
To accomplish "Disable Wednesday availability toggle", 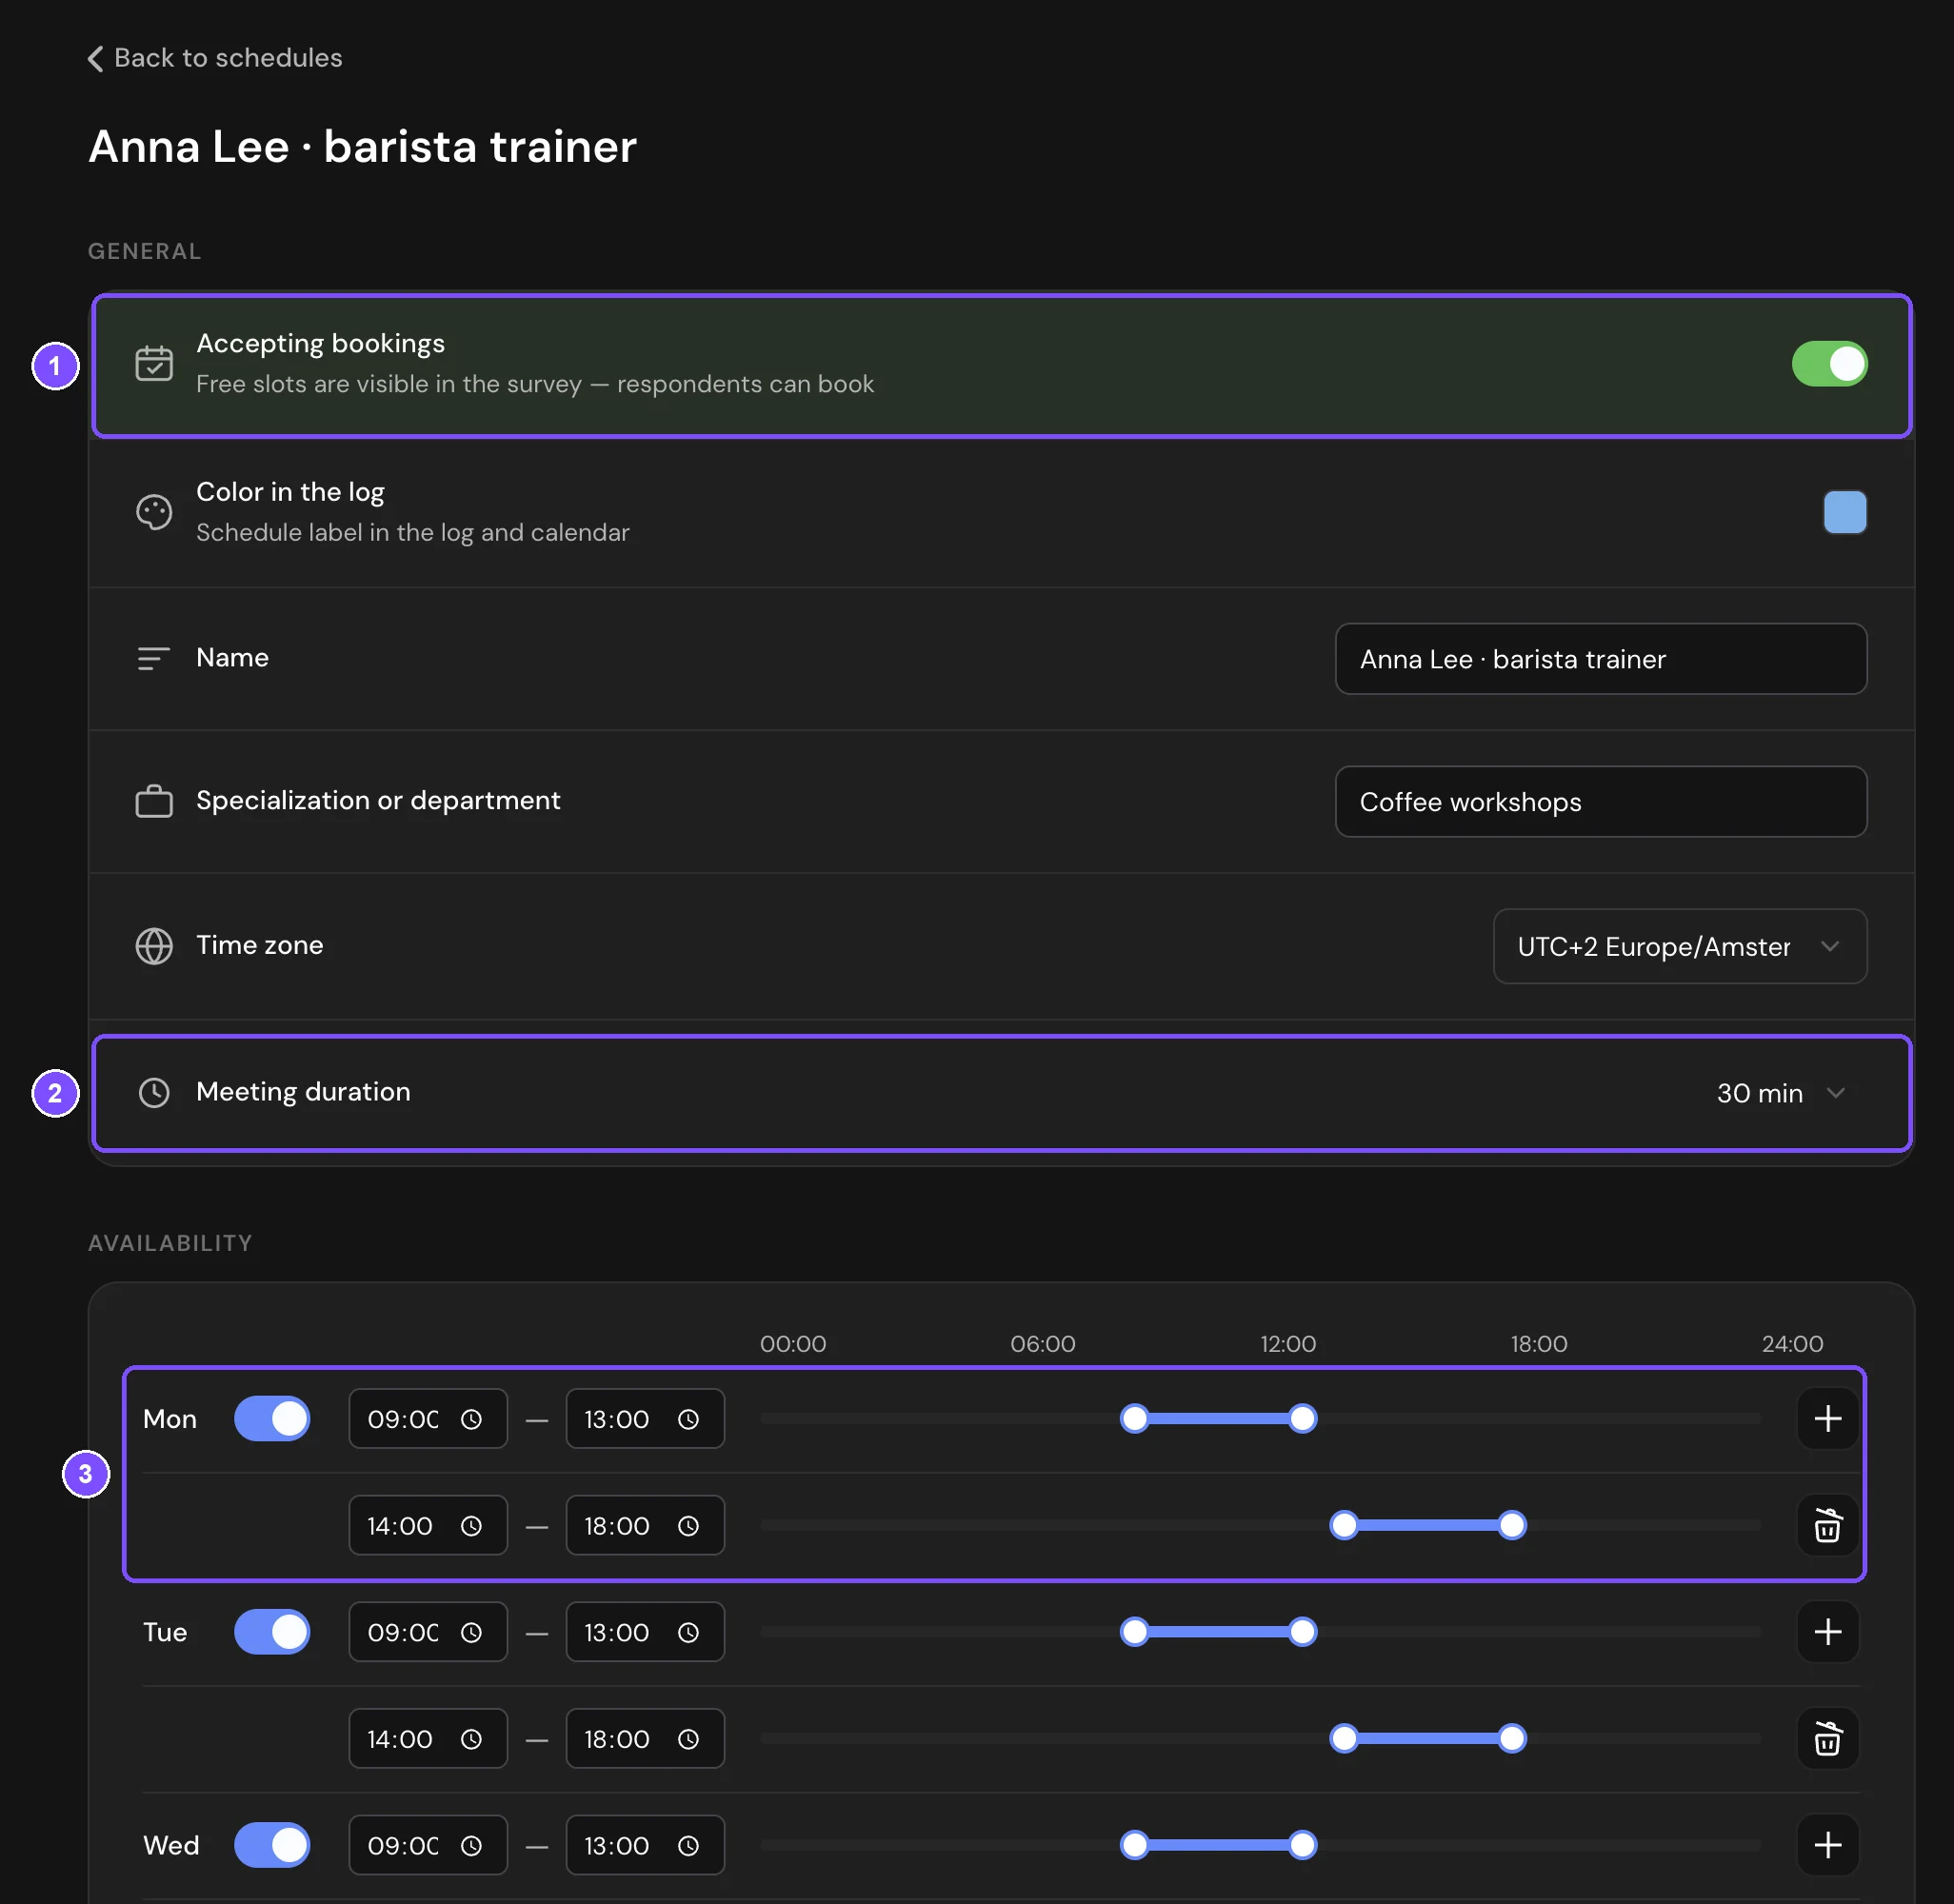I will click(x=272, y=1845).
